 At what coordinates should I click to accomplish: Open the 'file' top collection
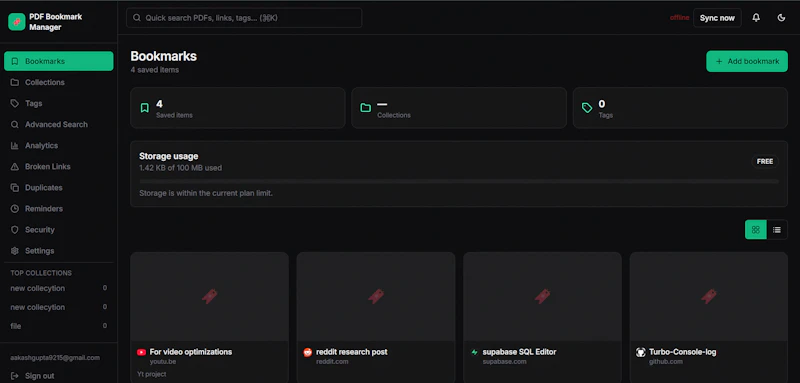(x=59, y=326)
